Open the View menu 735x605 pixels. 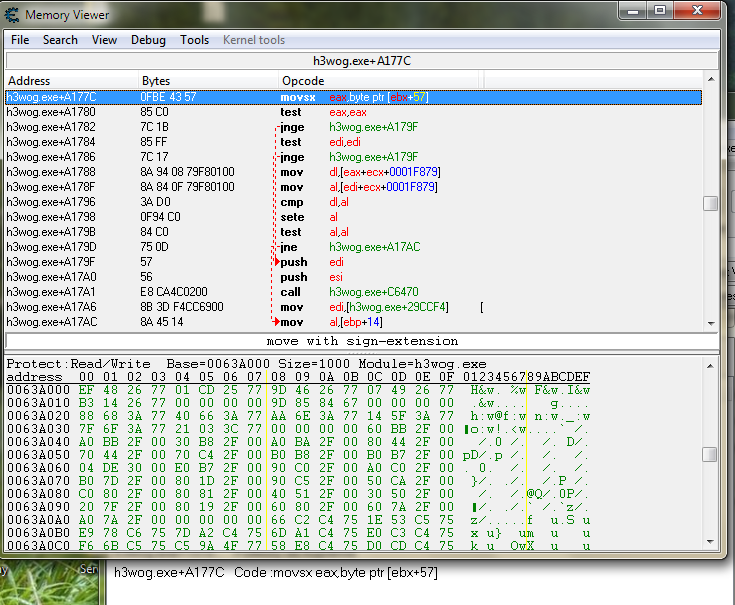click(x=104, y=40)
